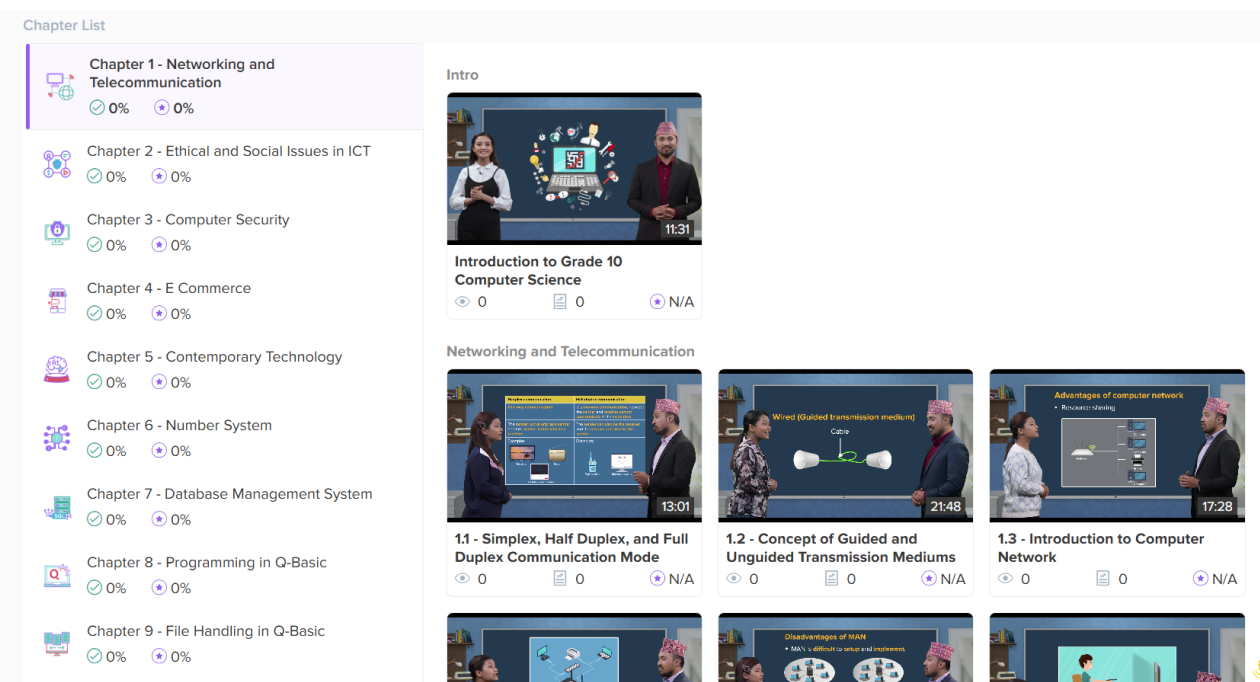1260x682 pixels.
Task: Click the Chapter 8 Q-Basic programming icon
Action: 57,576
